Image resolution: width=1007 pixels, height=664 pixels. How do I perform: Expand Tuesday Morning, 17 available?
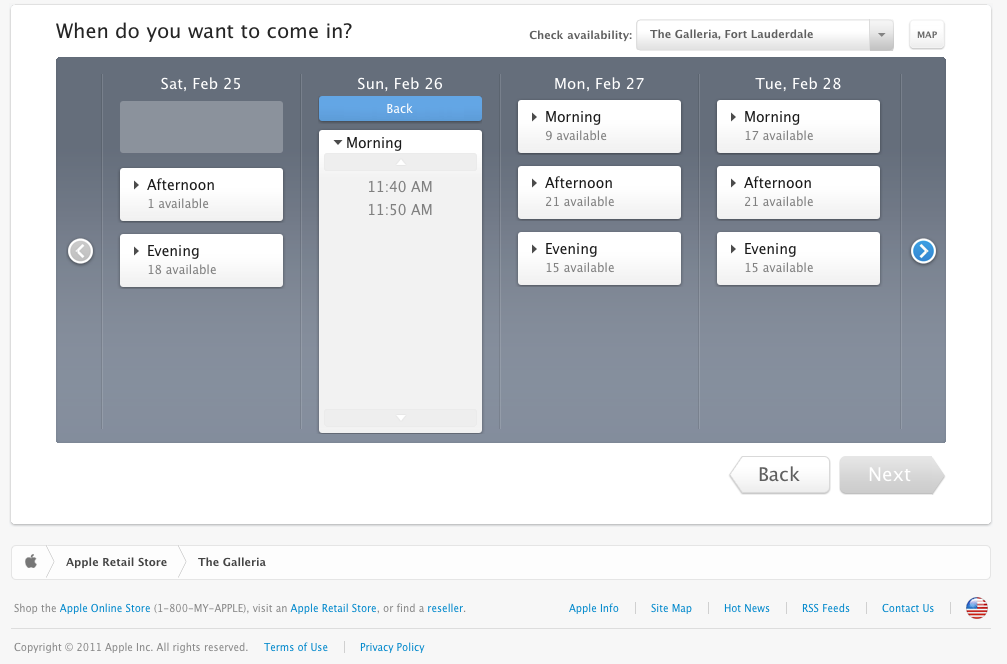tap(798, 126)
